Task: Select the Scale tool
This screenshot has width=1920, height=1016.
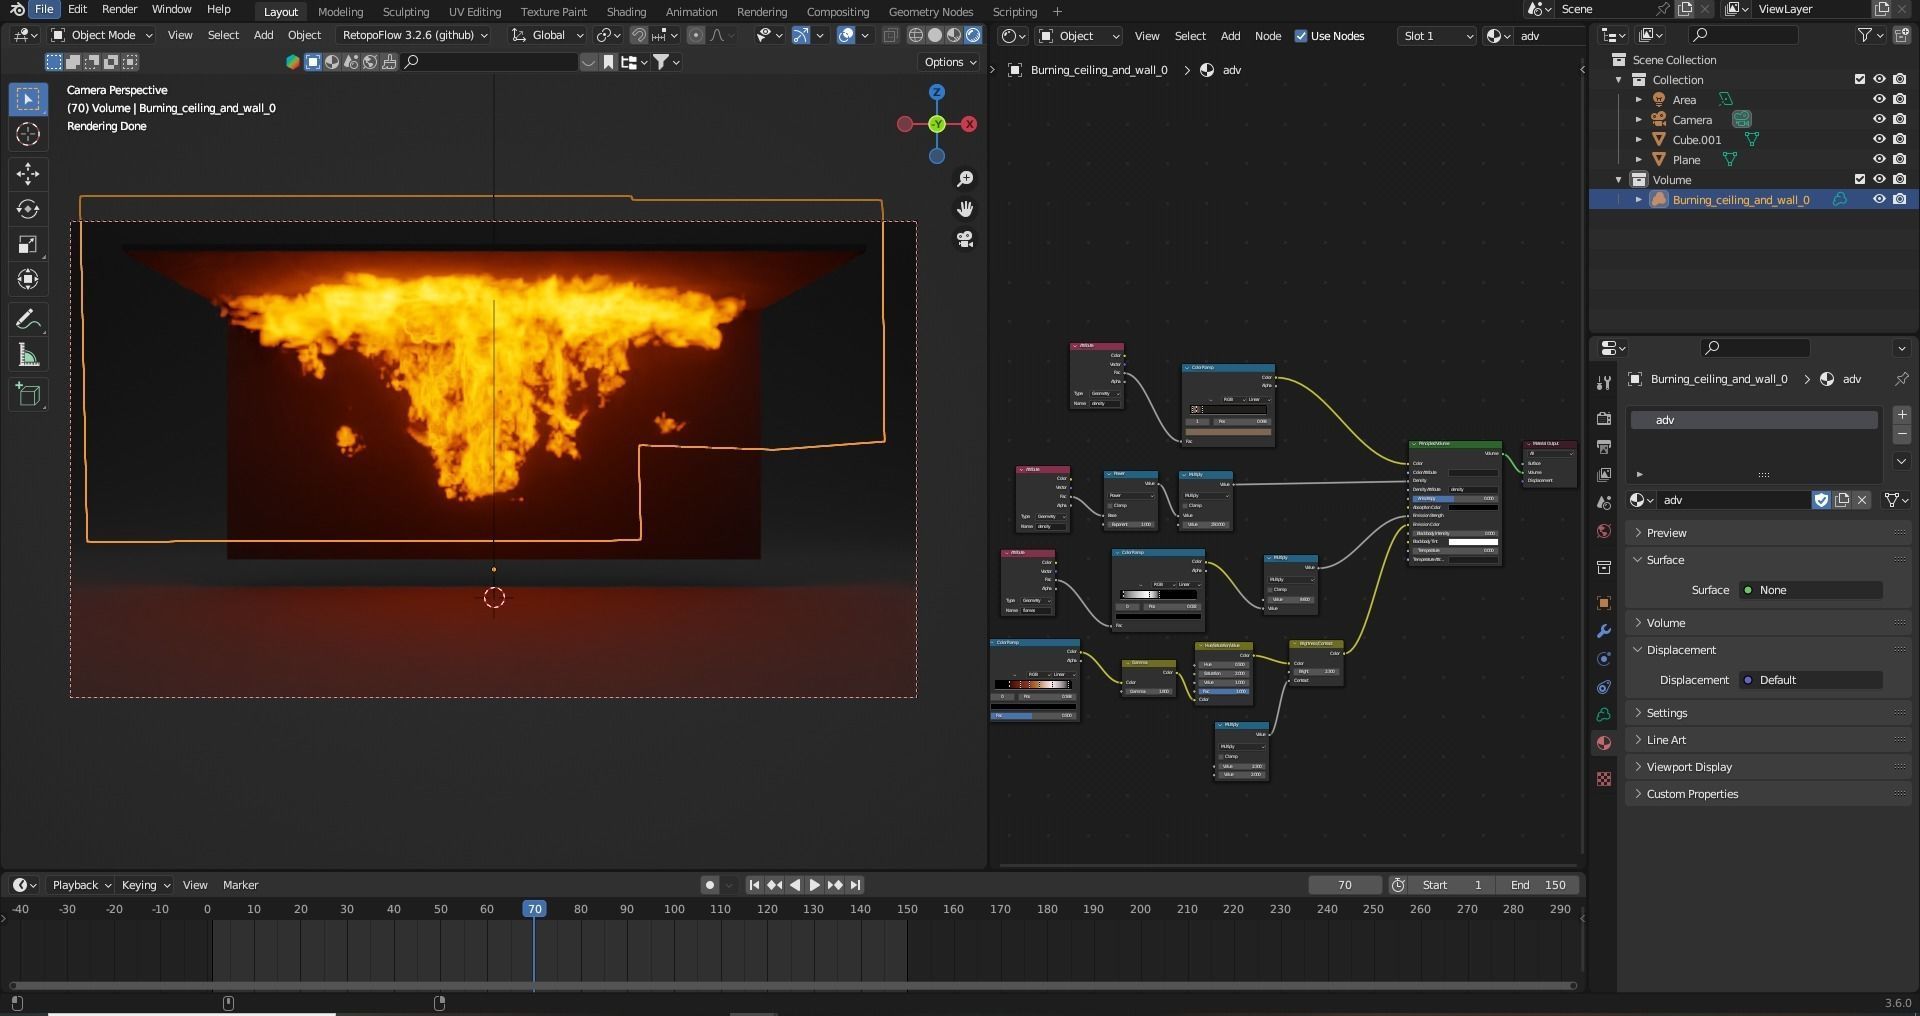Action: click(x=28, y=244)
